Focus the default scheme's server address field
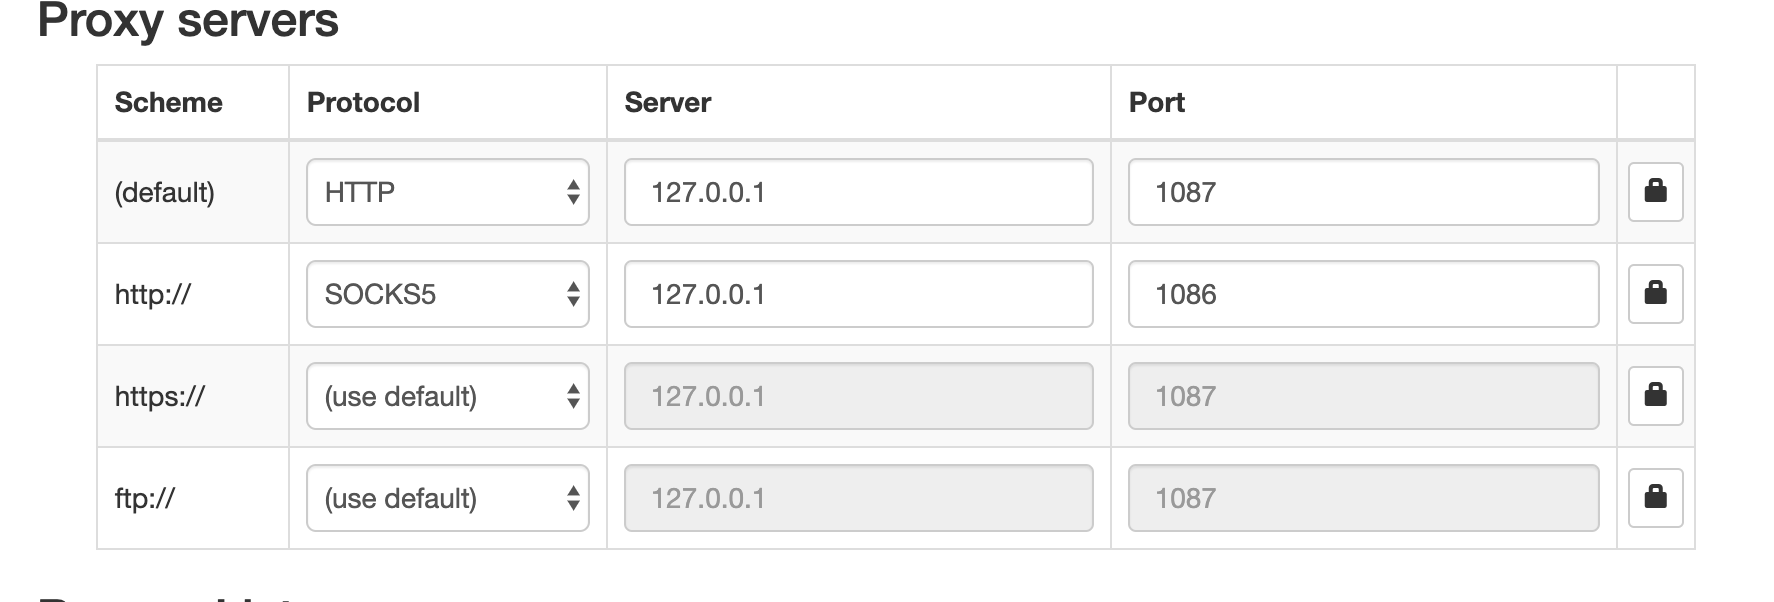Screen dimensions: 1774x602 click(x=857, y=192)
